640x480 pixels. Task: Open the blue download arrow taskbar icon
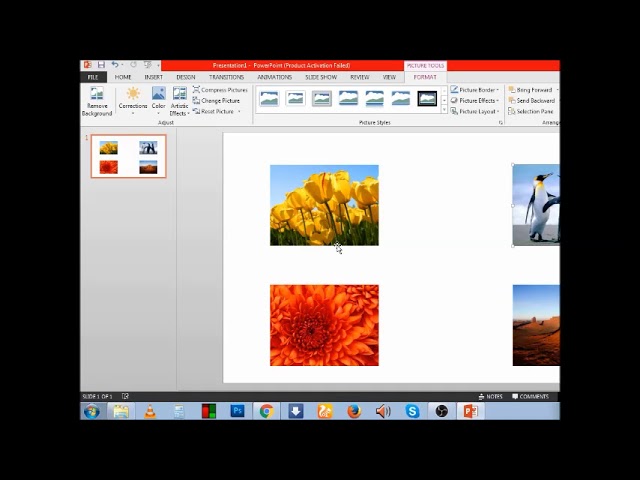[x=296, y=411]
